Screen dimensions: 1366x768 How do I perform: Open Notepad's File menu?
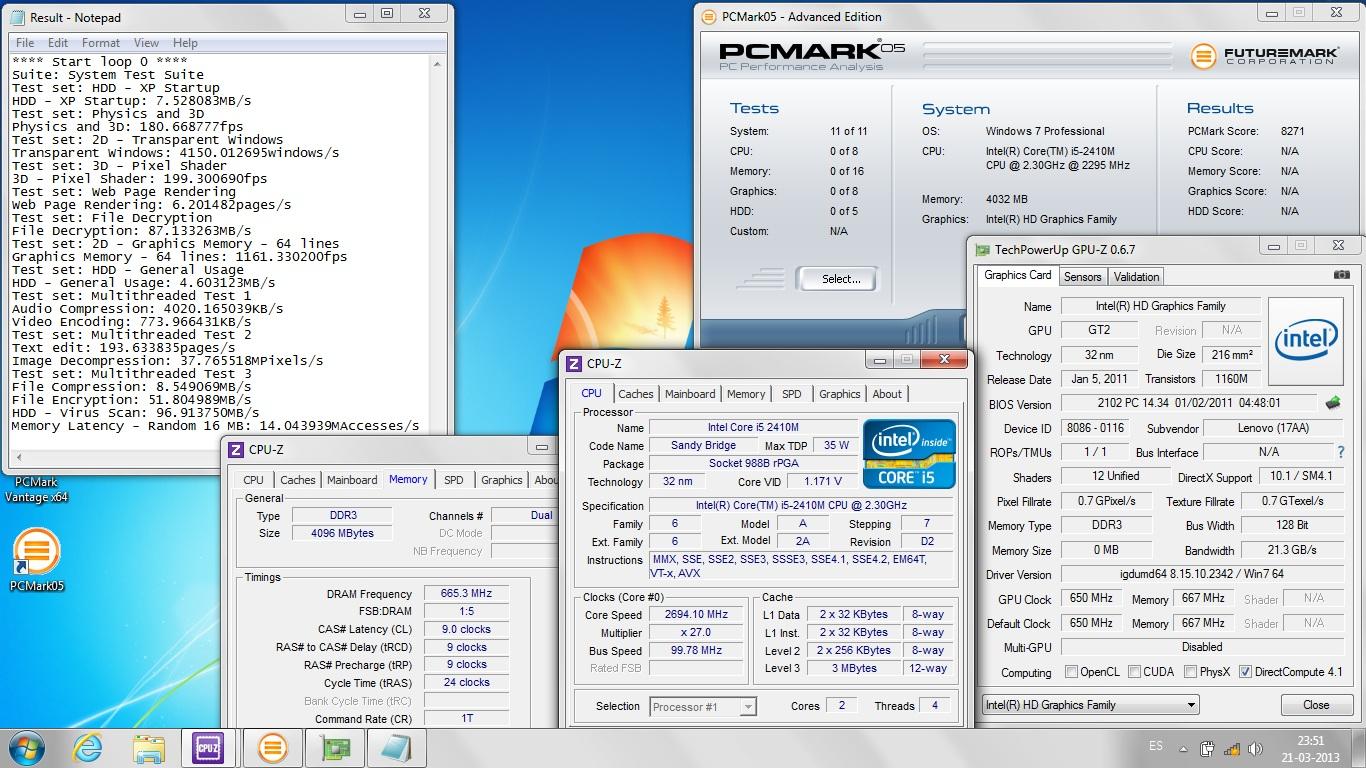click(x=25, y=43)
